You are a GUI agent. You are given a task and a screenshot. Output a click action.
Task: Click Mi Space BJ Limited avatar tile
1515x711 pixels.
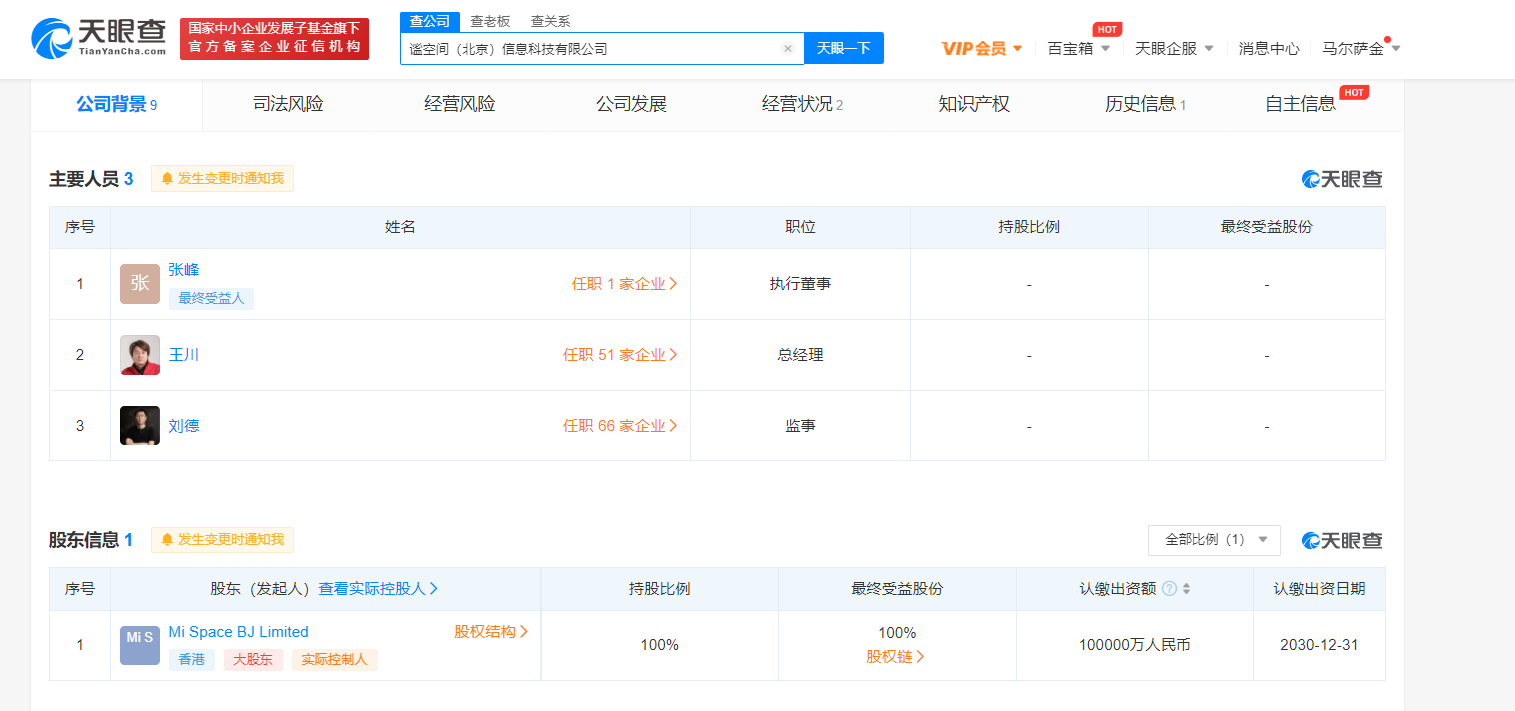139,645
